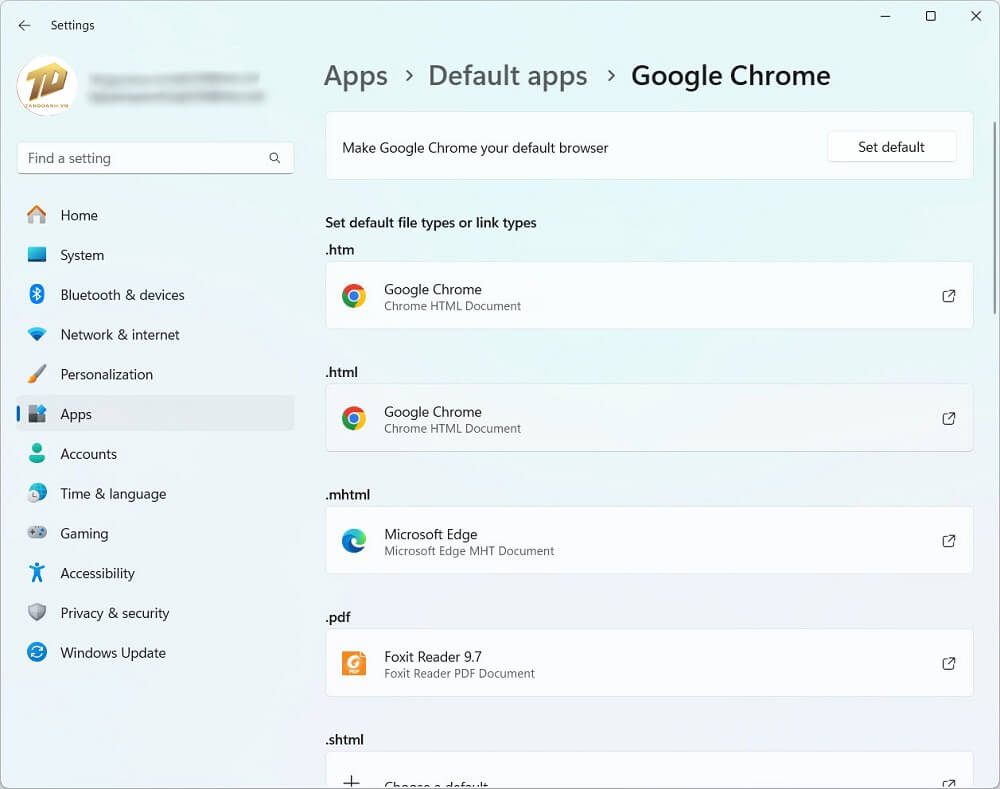Click the .htm file type label
Image resolution: width=1000 pixels, height=789 pixels.
339,249
